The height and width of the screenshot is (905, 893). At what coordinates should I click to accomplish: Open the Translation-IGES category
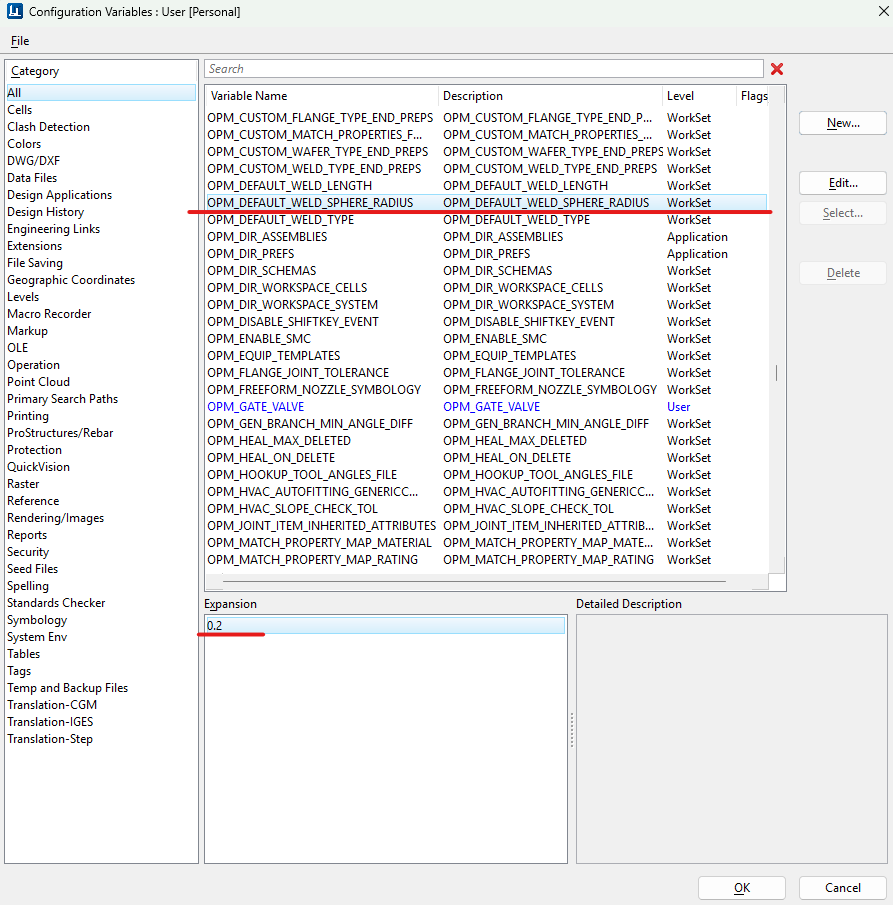(x=50, y=722)
